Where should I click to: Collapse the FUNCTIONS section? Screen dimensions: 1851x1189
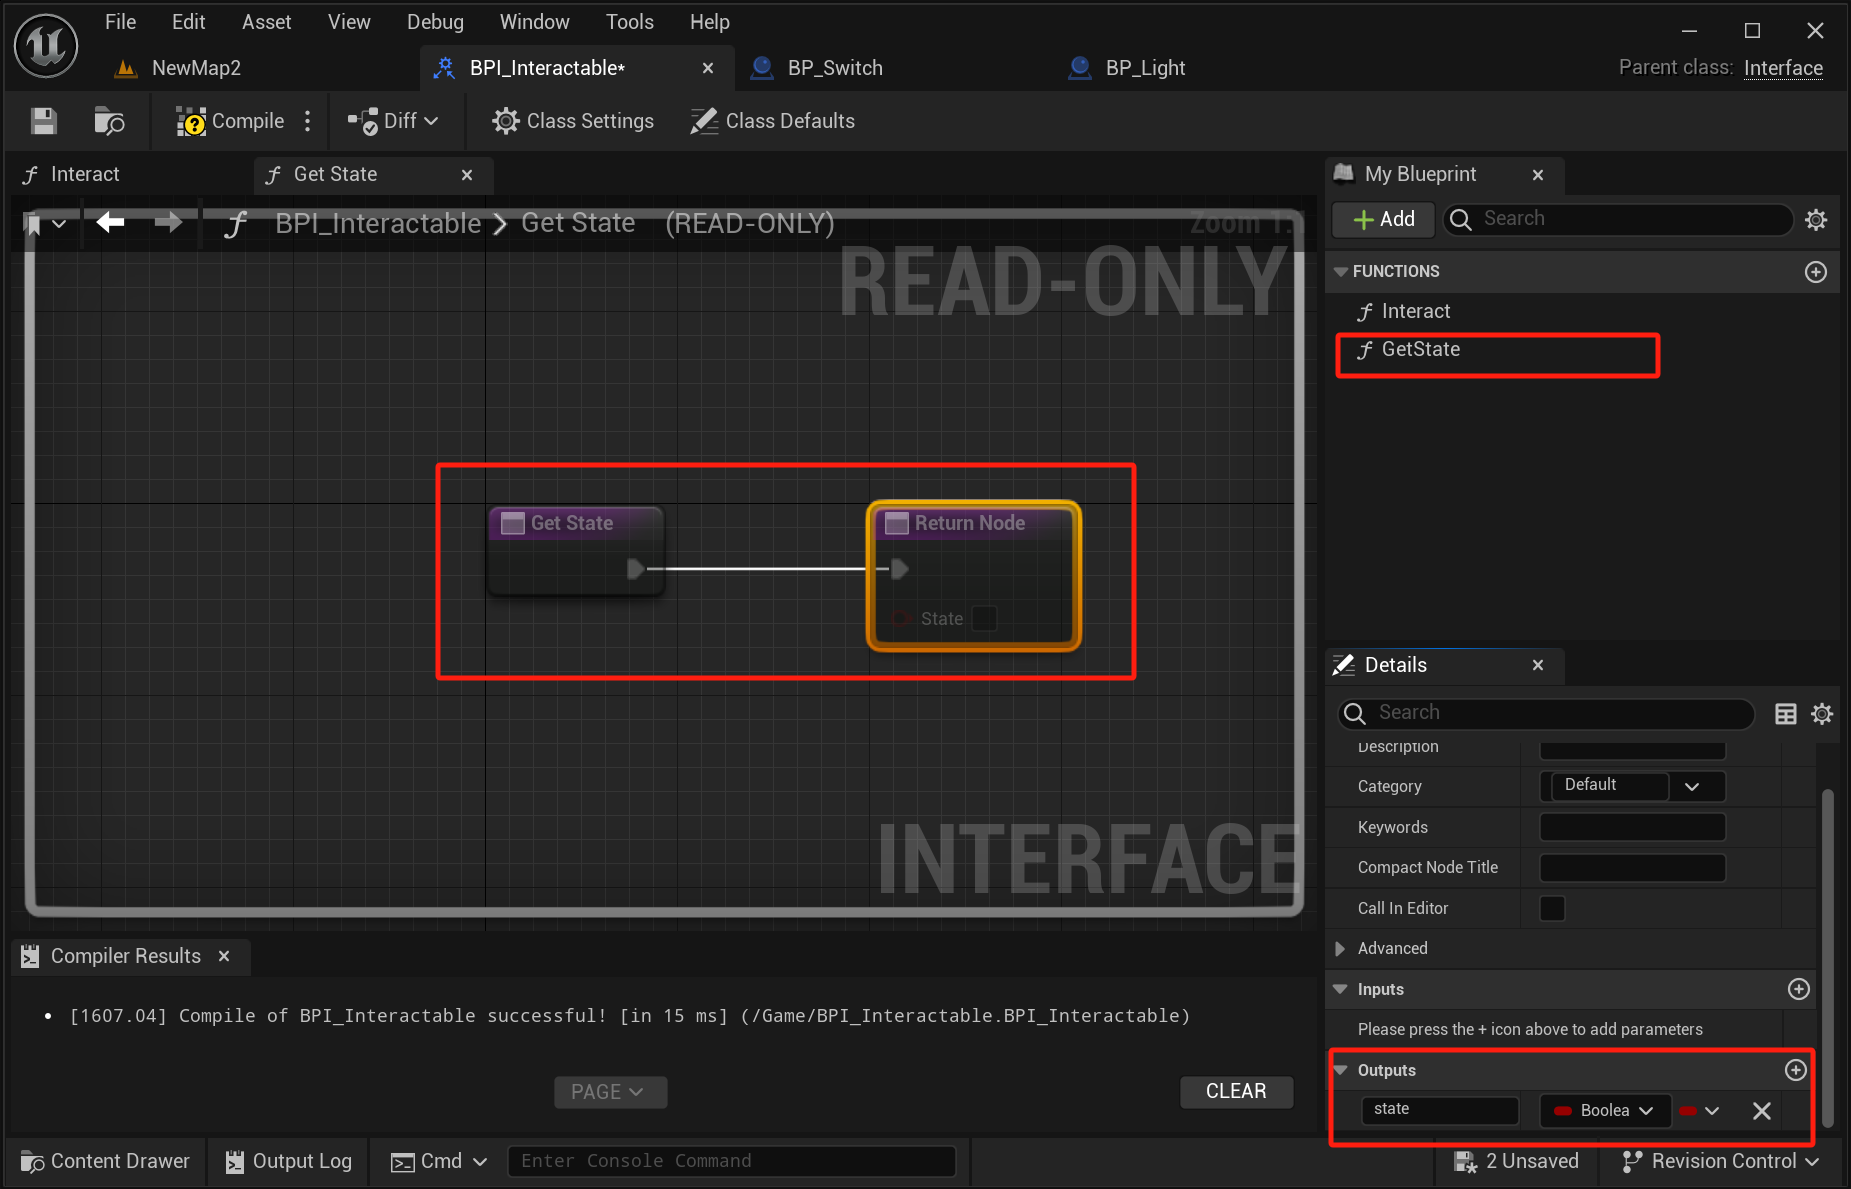tap(1341, 272)
